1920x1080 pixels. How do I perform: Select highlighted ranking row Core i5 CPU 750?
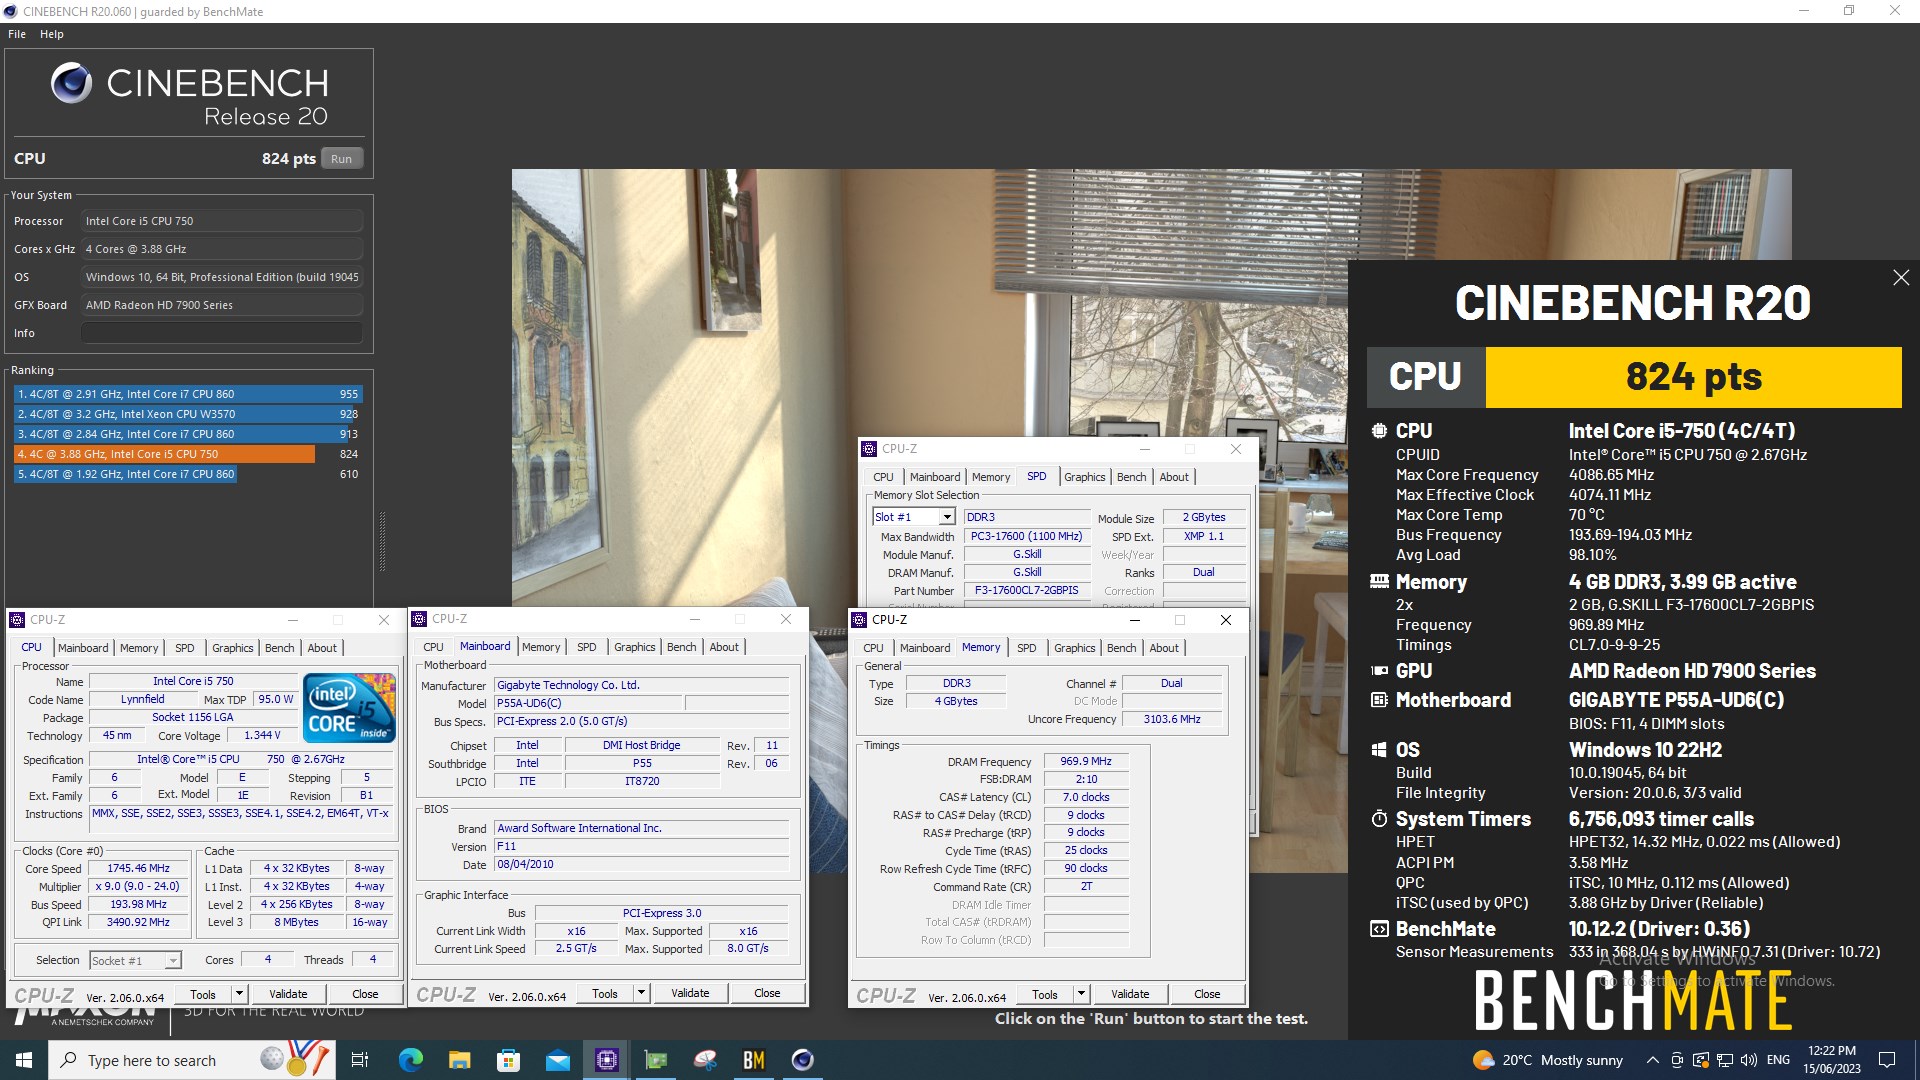(x=187, y=454)
